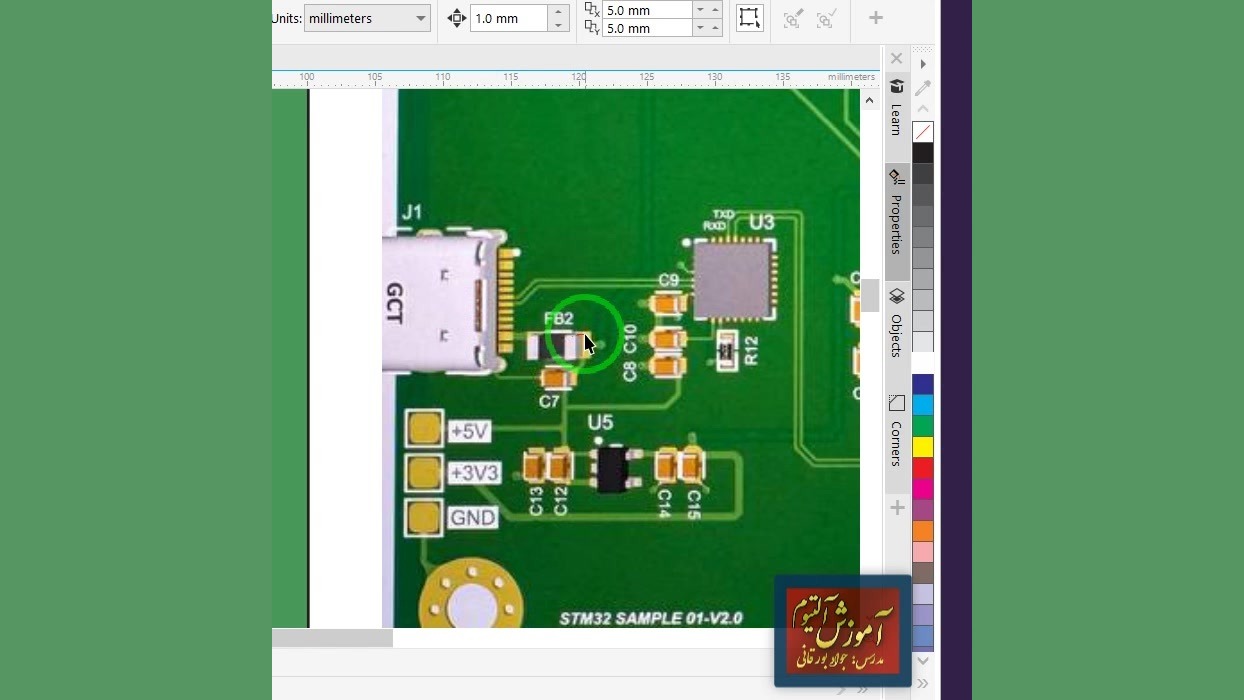Expand the color palette with the double chevron

[923, 684]
